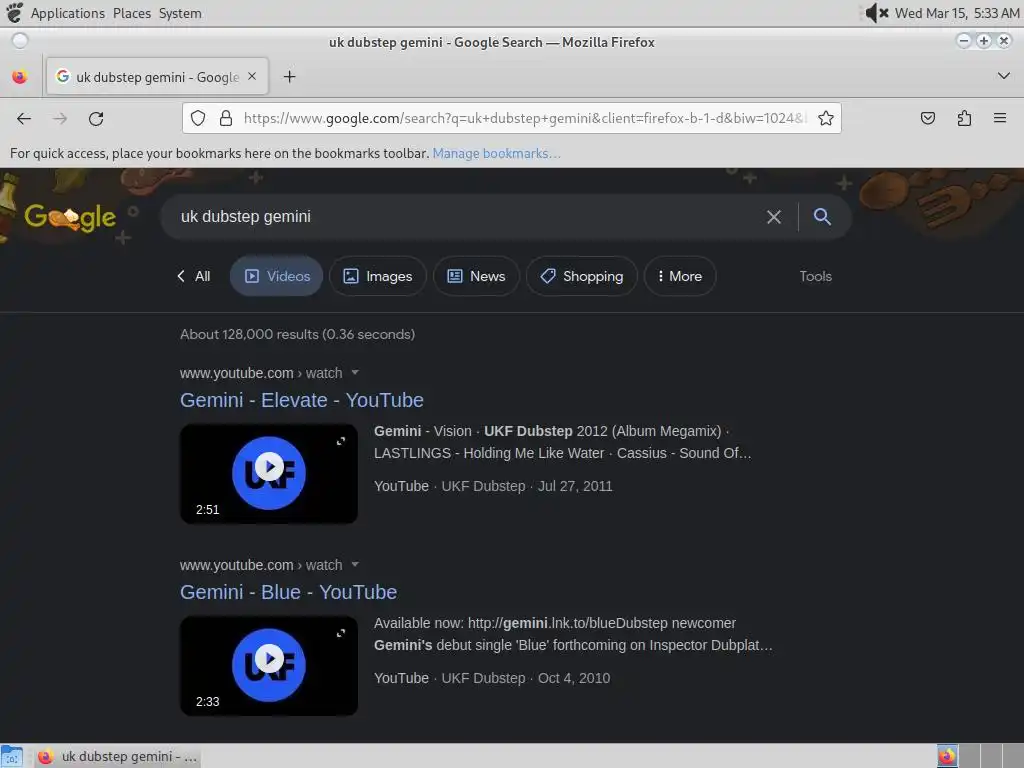Click the forward navigation arrow
Screen dimensions: 1024x768
coord(60,118)
